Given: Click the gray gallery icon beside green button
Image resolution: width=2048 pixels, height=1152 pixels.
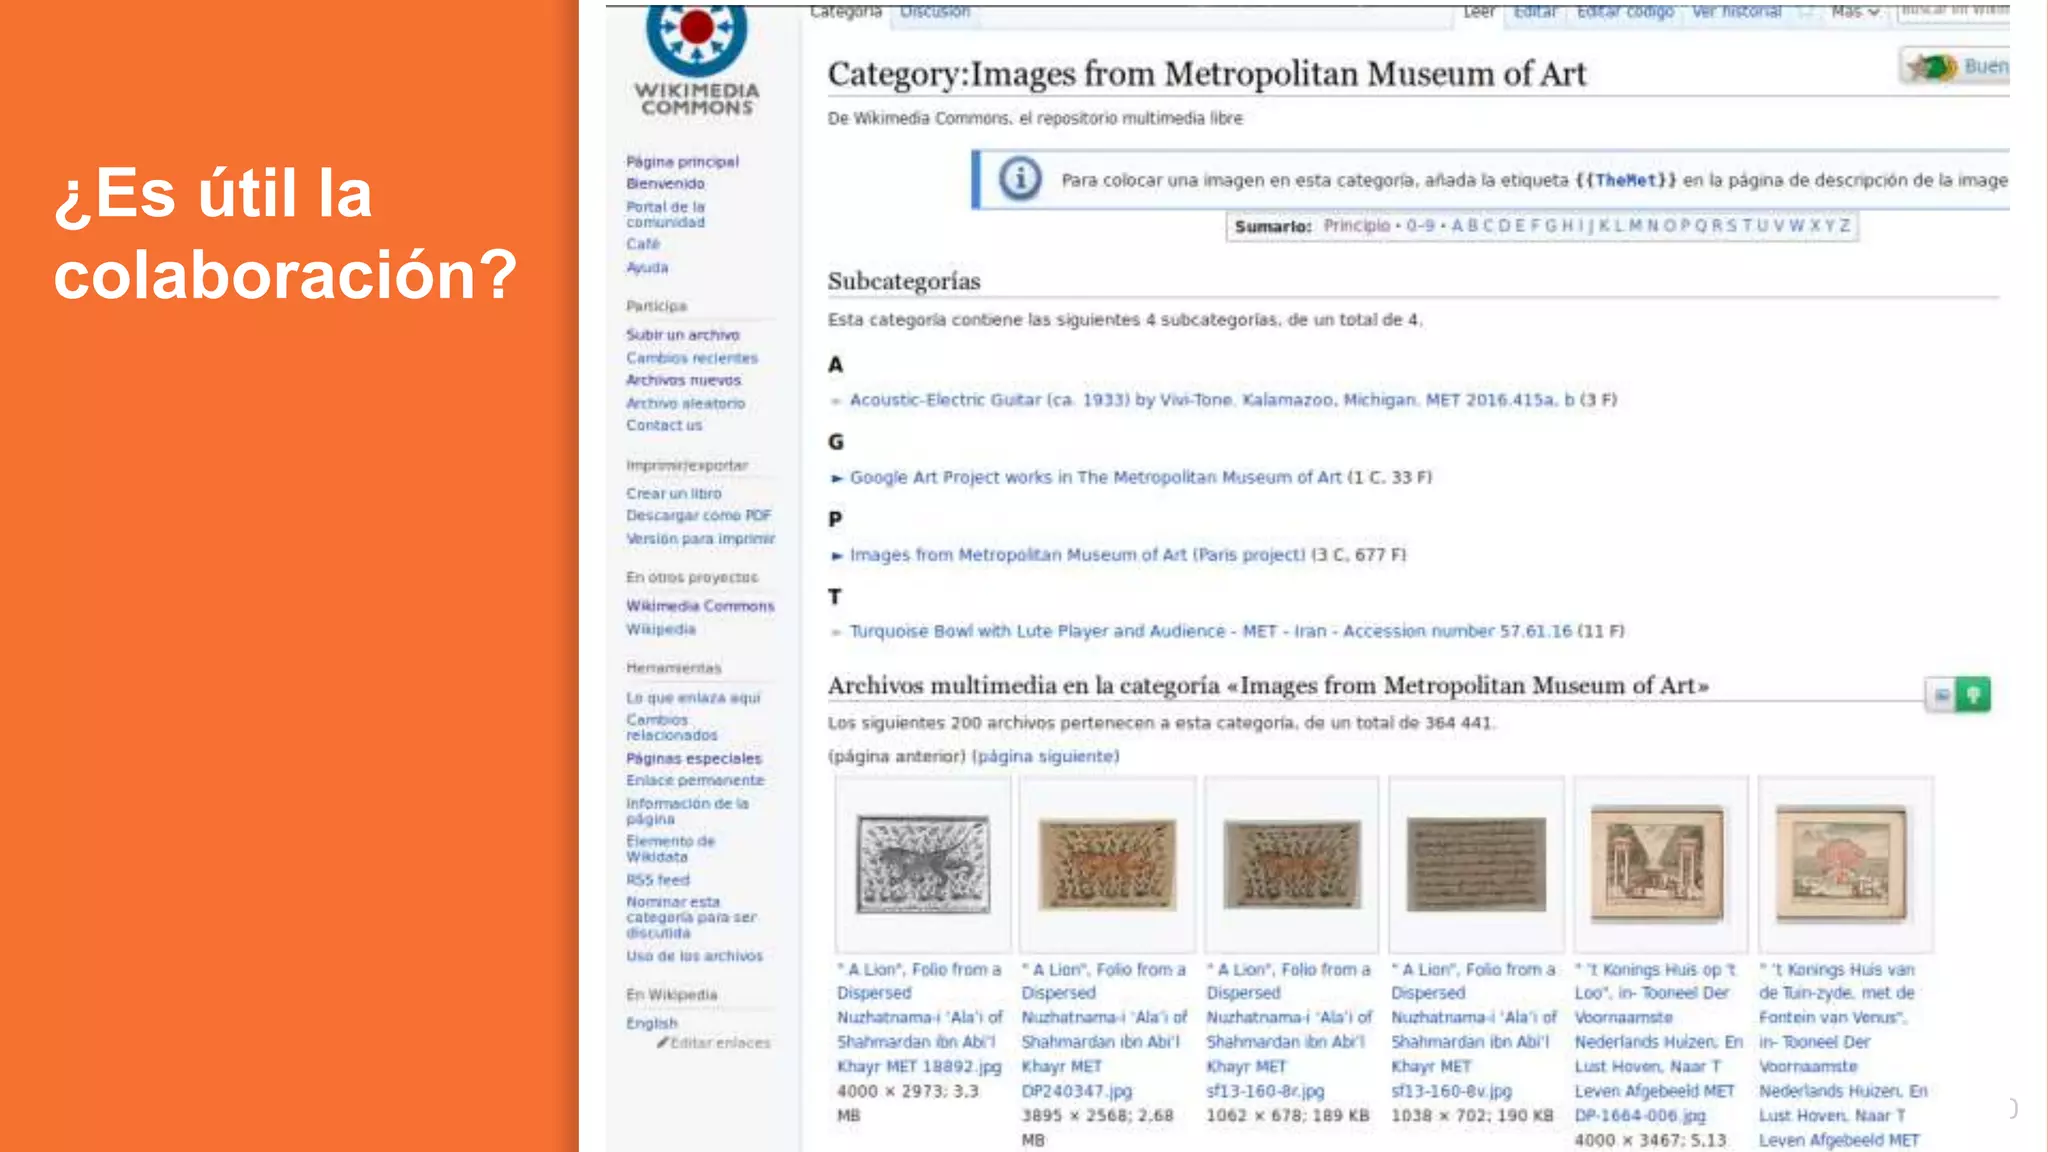Looking at the screenshot, I should click(x=1941, y=695).
